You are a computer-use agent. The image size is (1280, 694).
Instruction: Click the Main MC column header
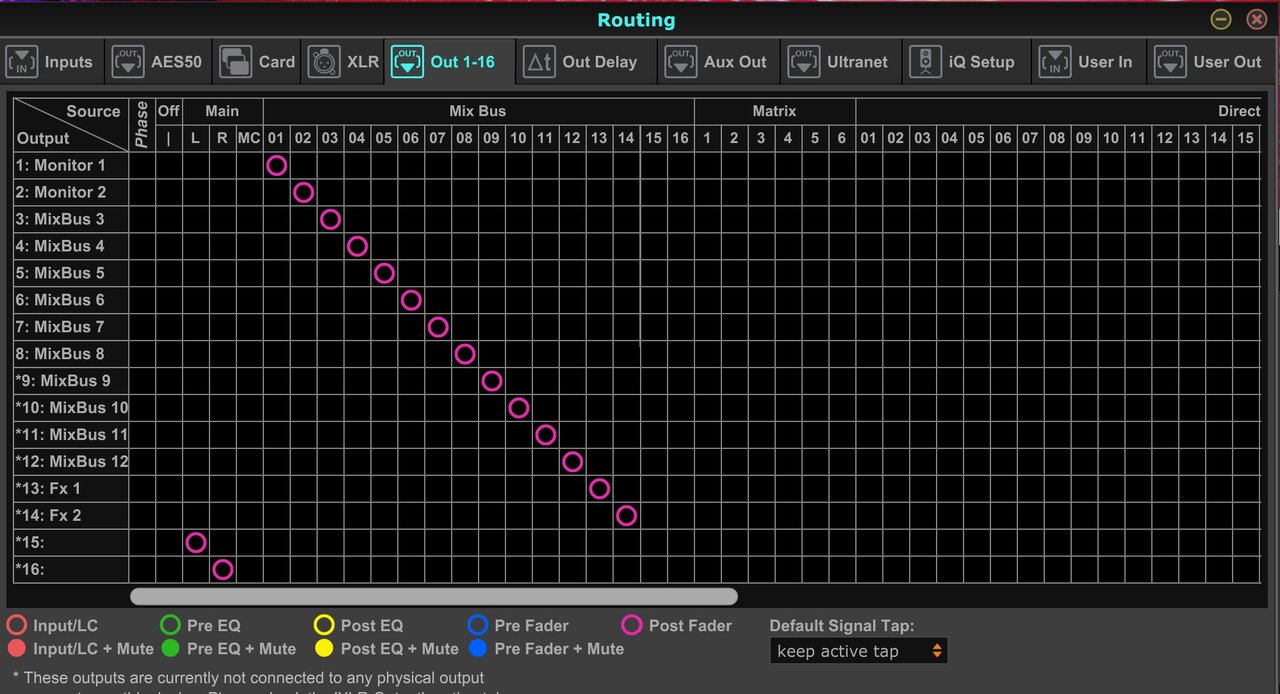pyautogui.click(x=250, y=138)
